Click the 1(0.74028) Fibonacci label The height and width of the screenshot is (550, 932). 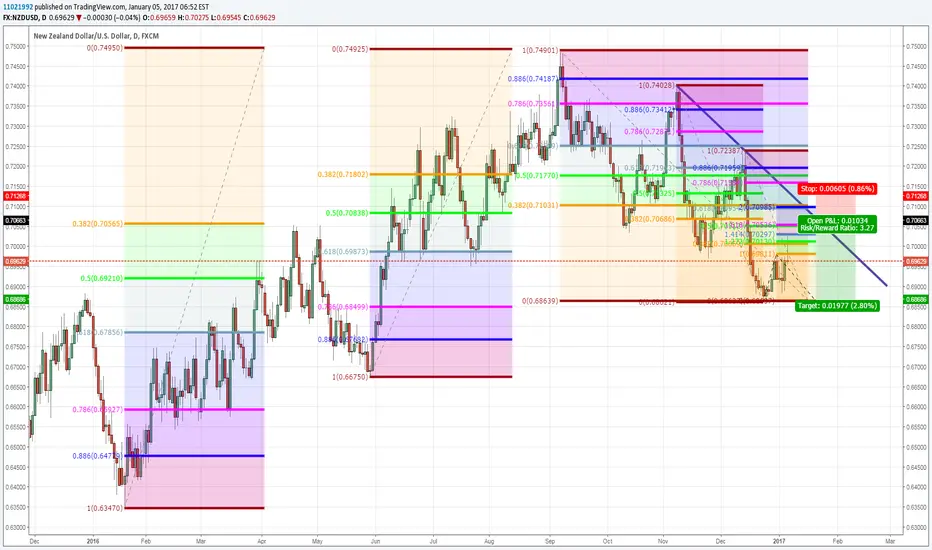657,86
